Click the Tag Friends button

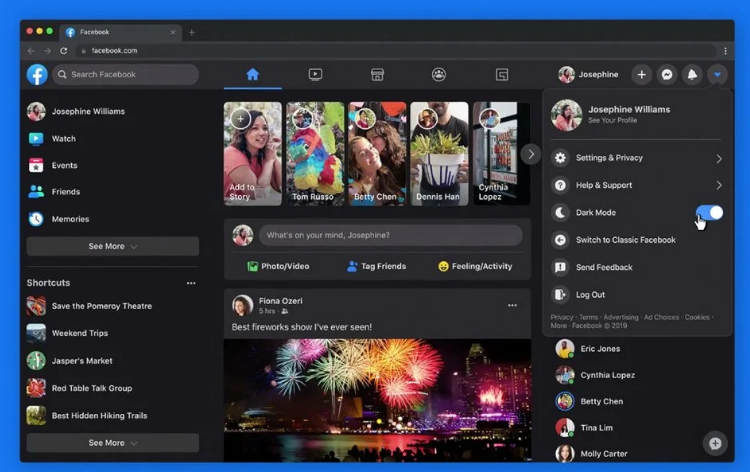376,266
